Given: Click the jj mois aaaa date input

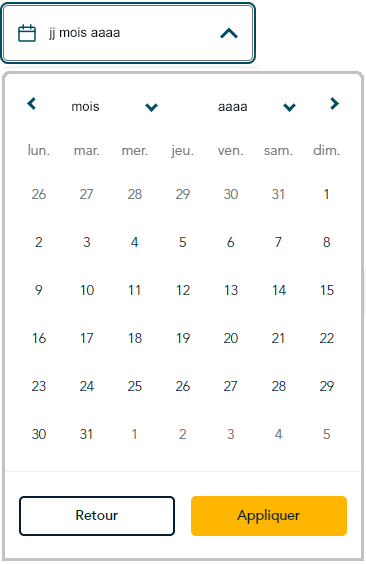Looking at the screenshot, I should click(x=128, y=33).
